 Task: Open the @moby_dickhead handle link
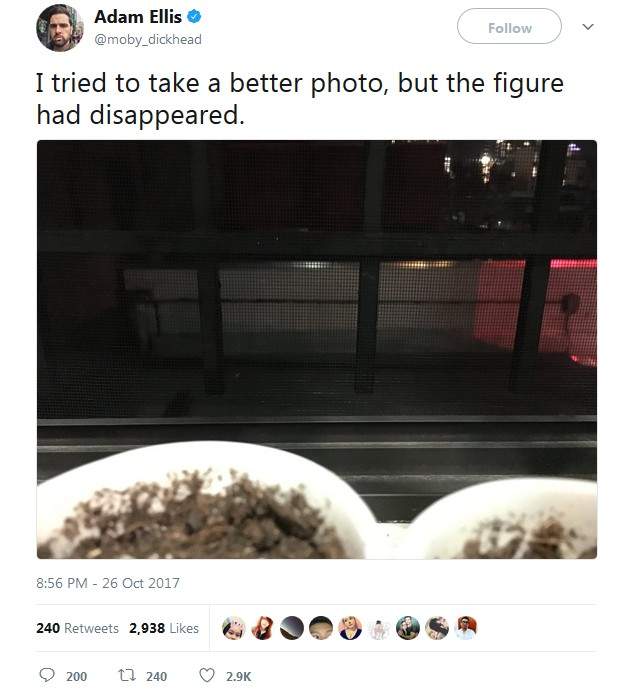click(148, 40)
